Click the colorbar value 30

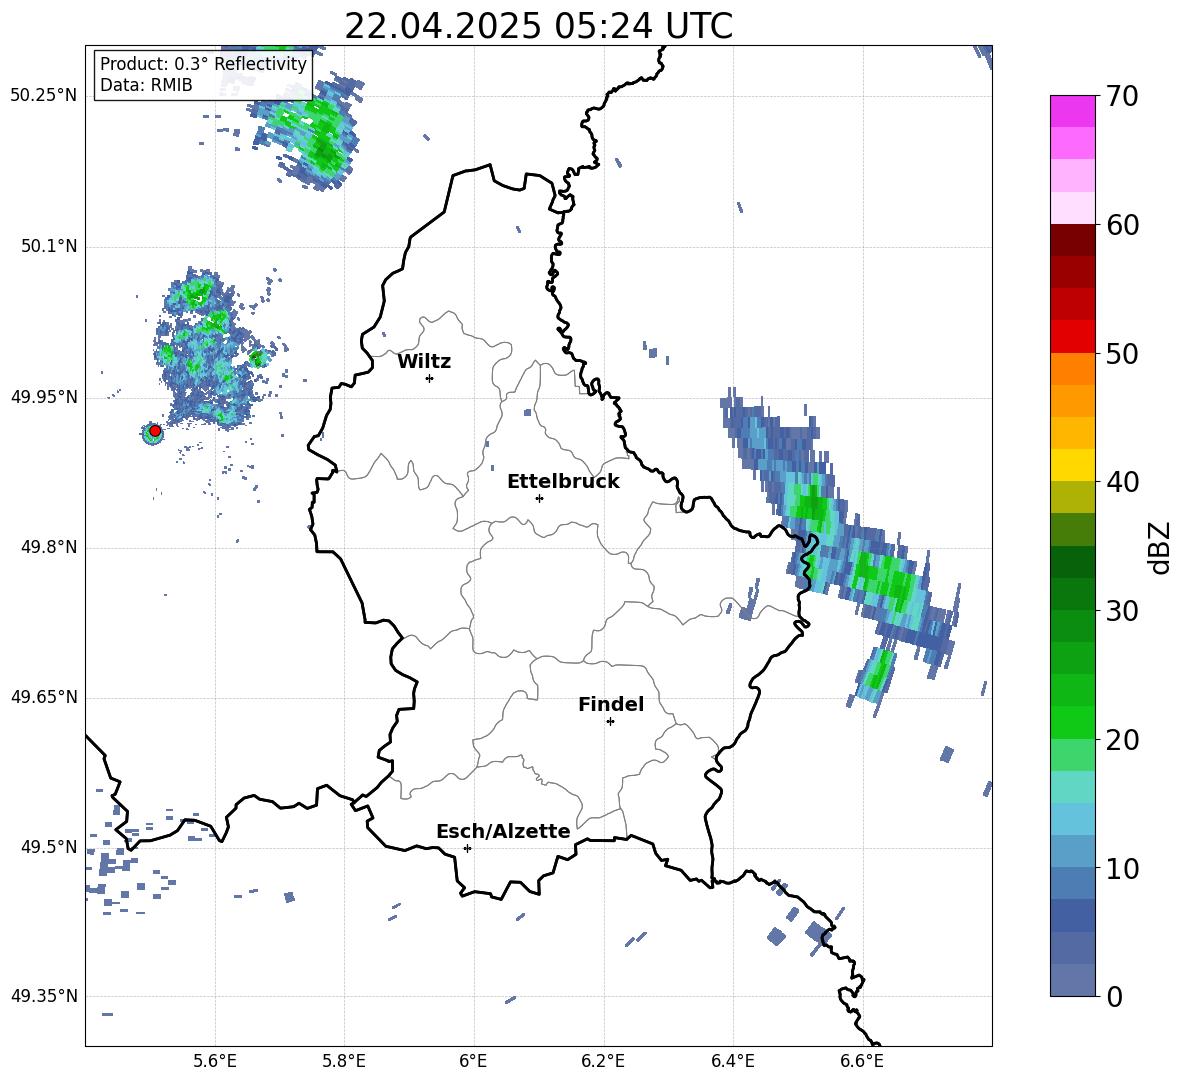1122,611
